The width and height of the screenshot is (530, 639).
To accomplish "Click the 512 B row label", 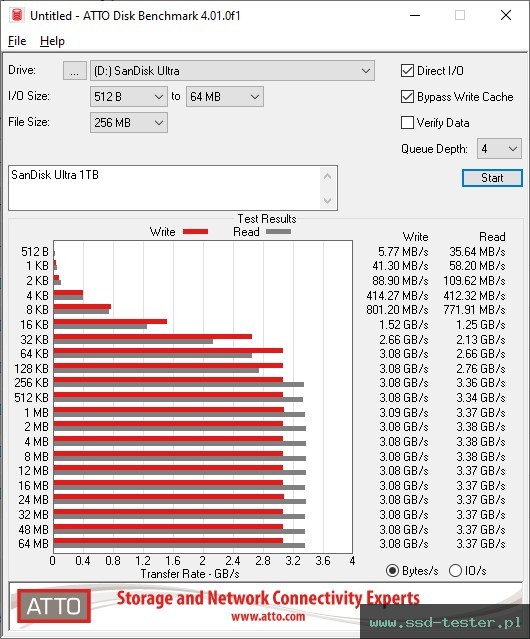I will click(35, 252).
